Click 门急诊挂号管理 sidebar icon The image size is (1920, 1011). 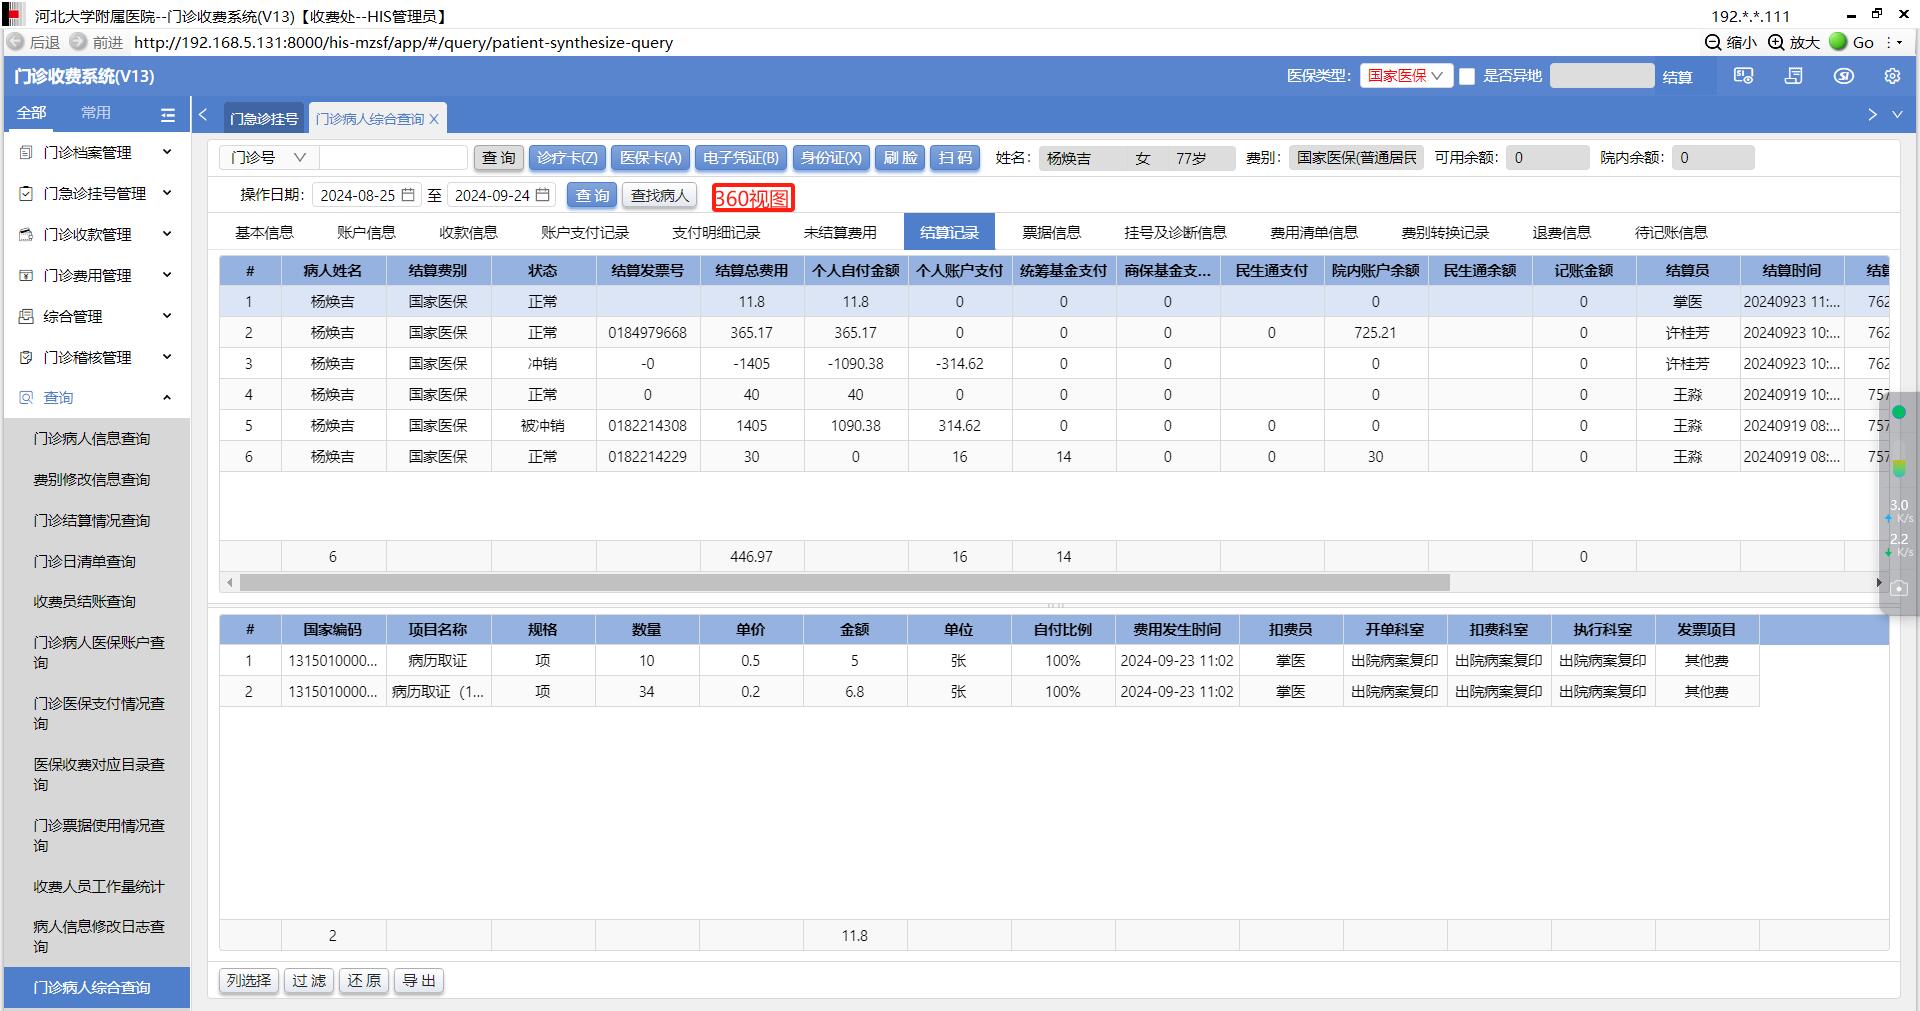[x=27, y=194]
